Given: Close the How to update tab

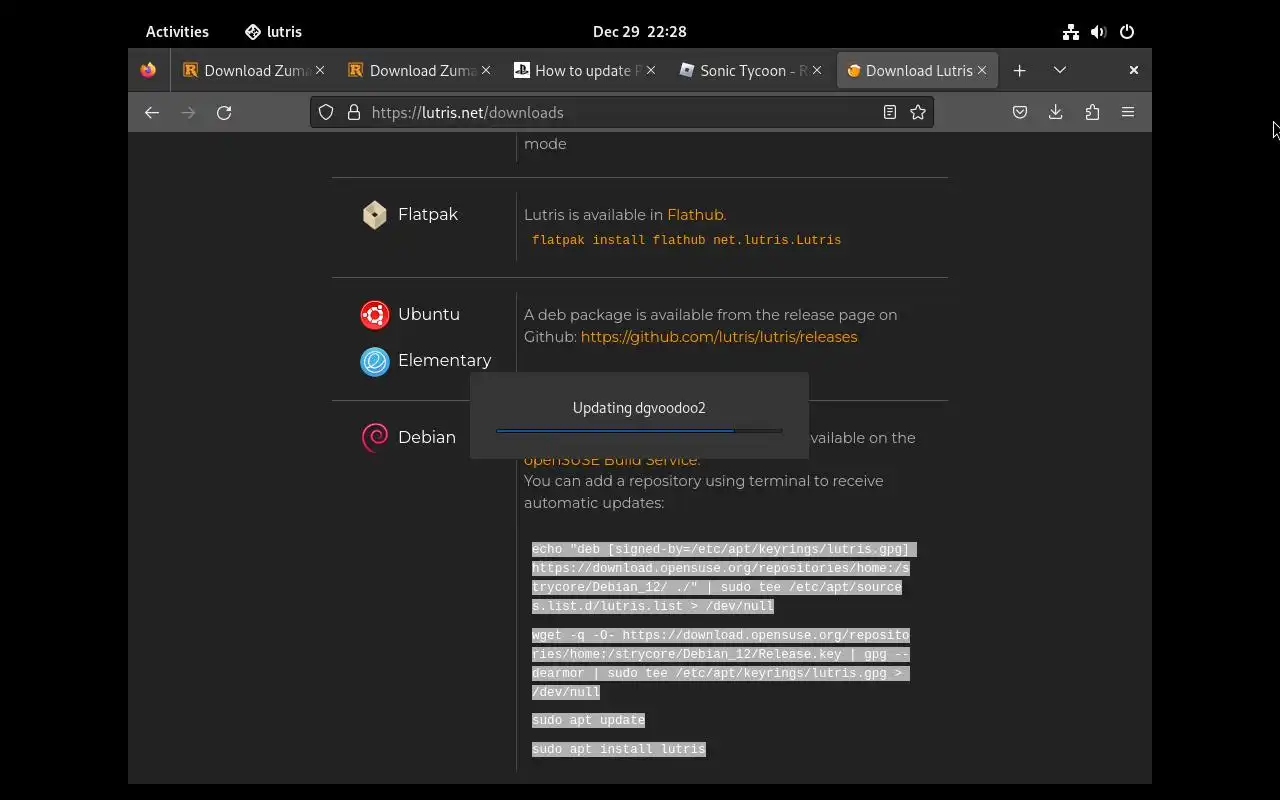Looking at the screenshot, I should pyautogui.click(x=652, y=70).
